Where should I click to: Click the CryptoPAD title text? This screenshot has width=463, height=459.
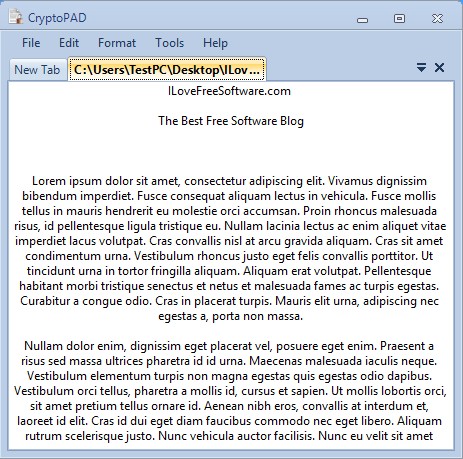click(x=57, y=18)
